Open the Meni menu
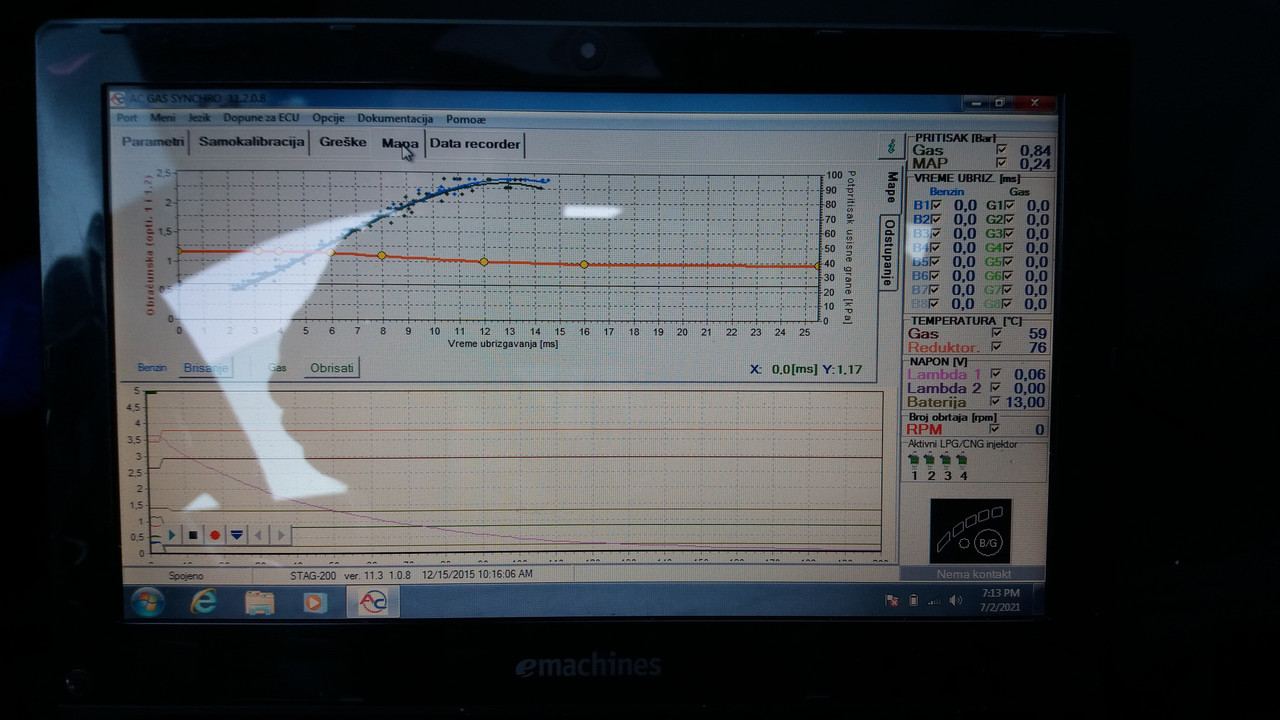This screenshot has width=1280, height=720. 163,118
